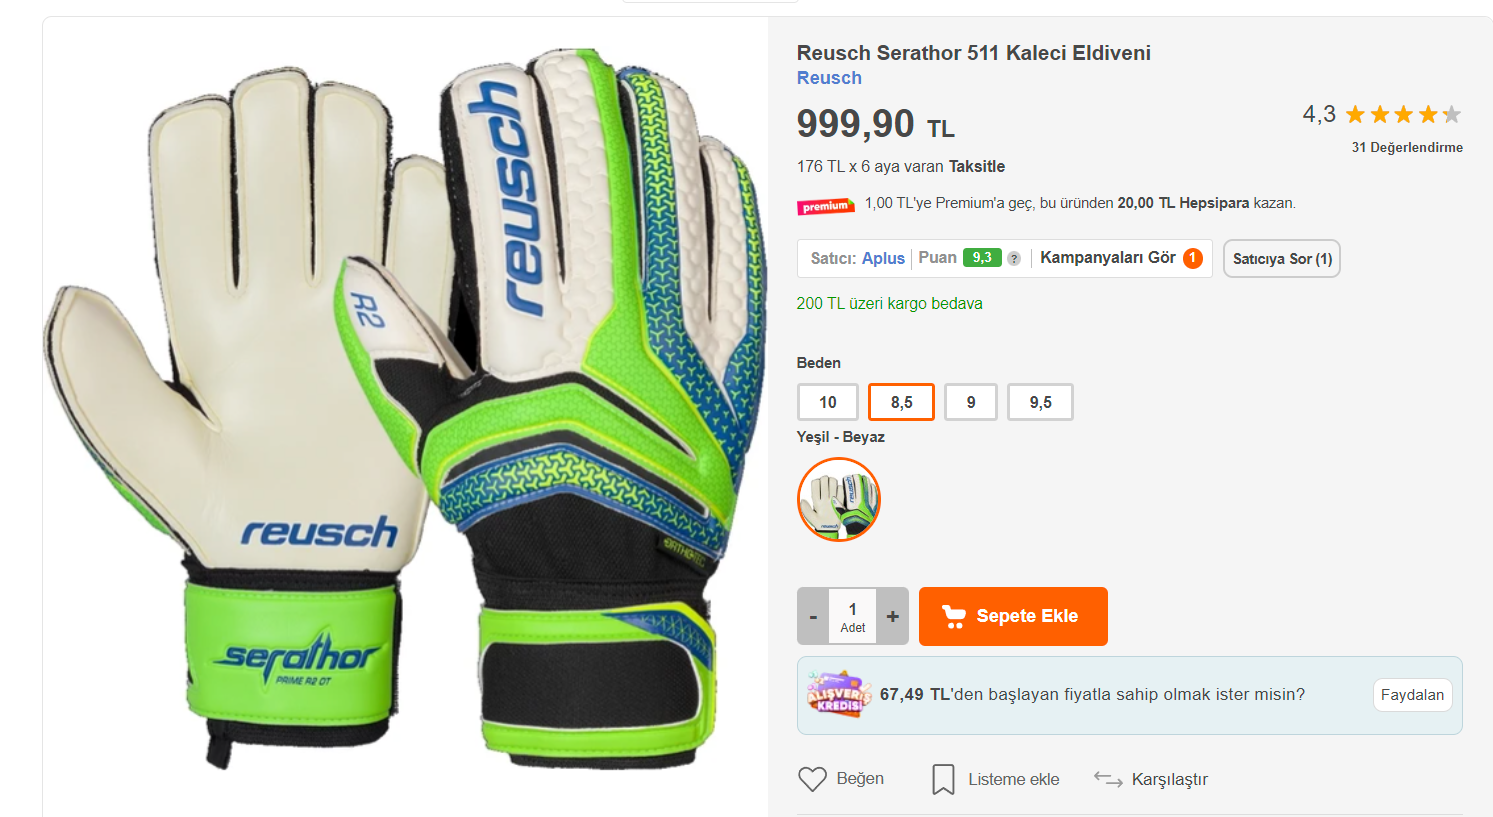The image size is (1493, 817).
Task: Increase quantity with the plus button
Action: 893,616
